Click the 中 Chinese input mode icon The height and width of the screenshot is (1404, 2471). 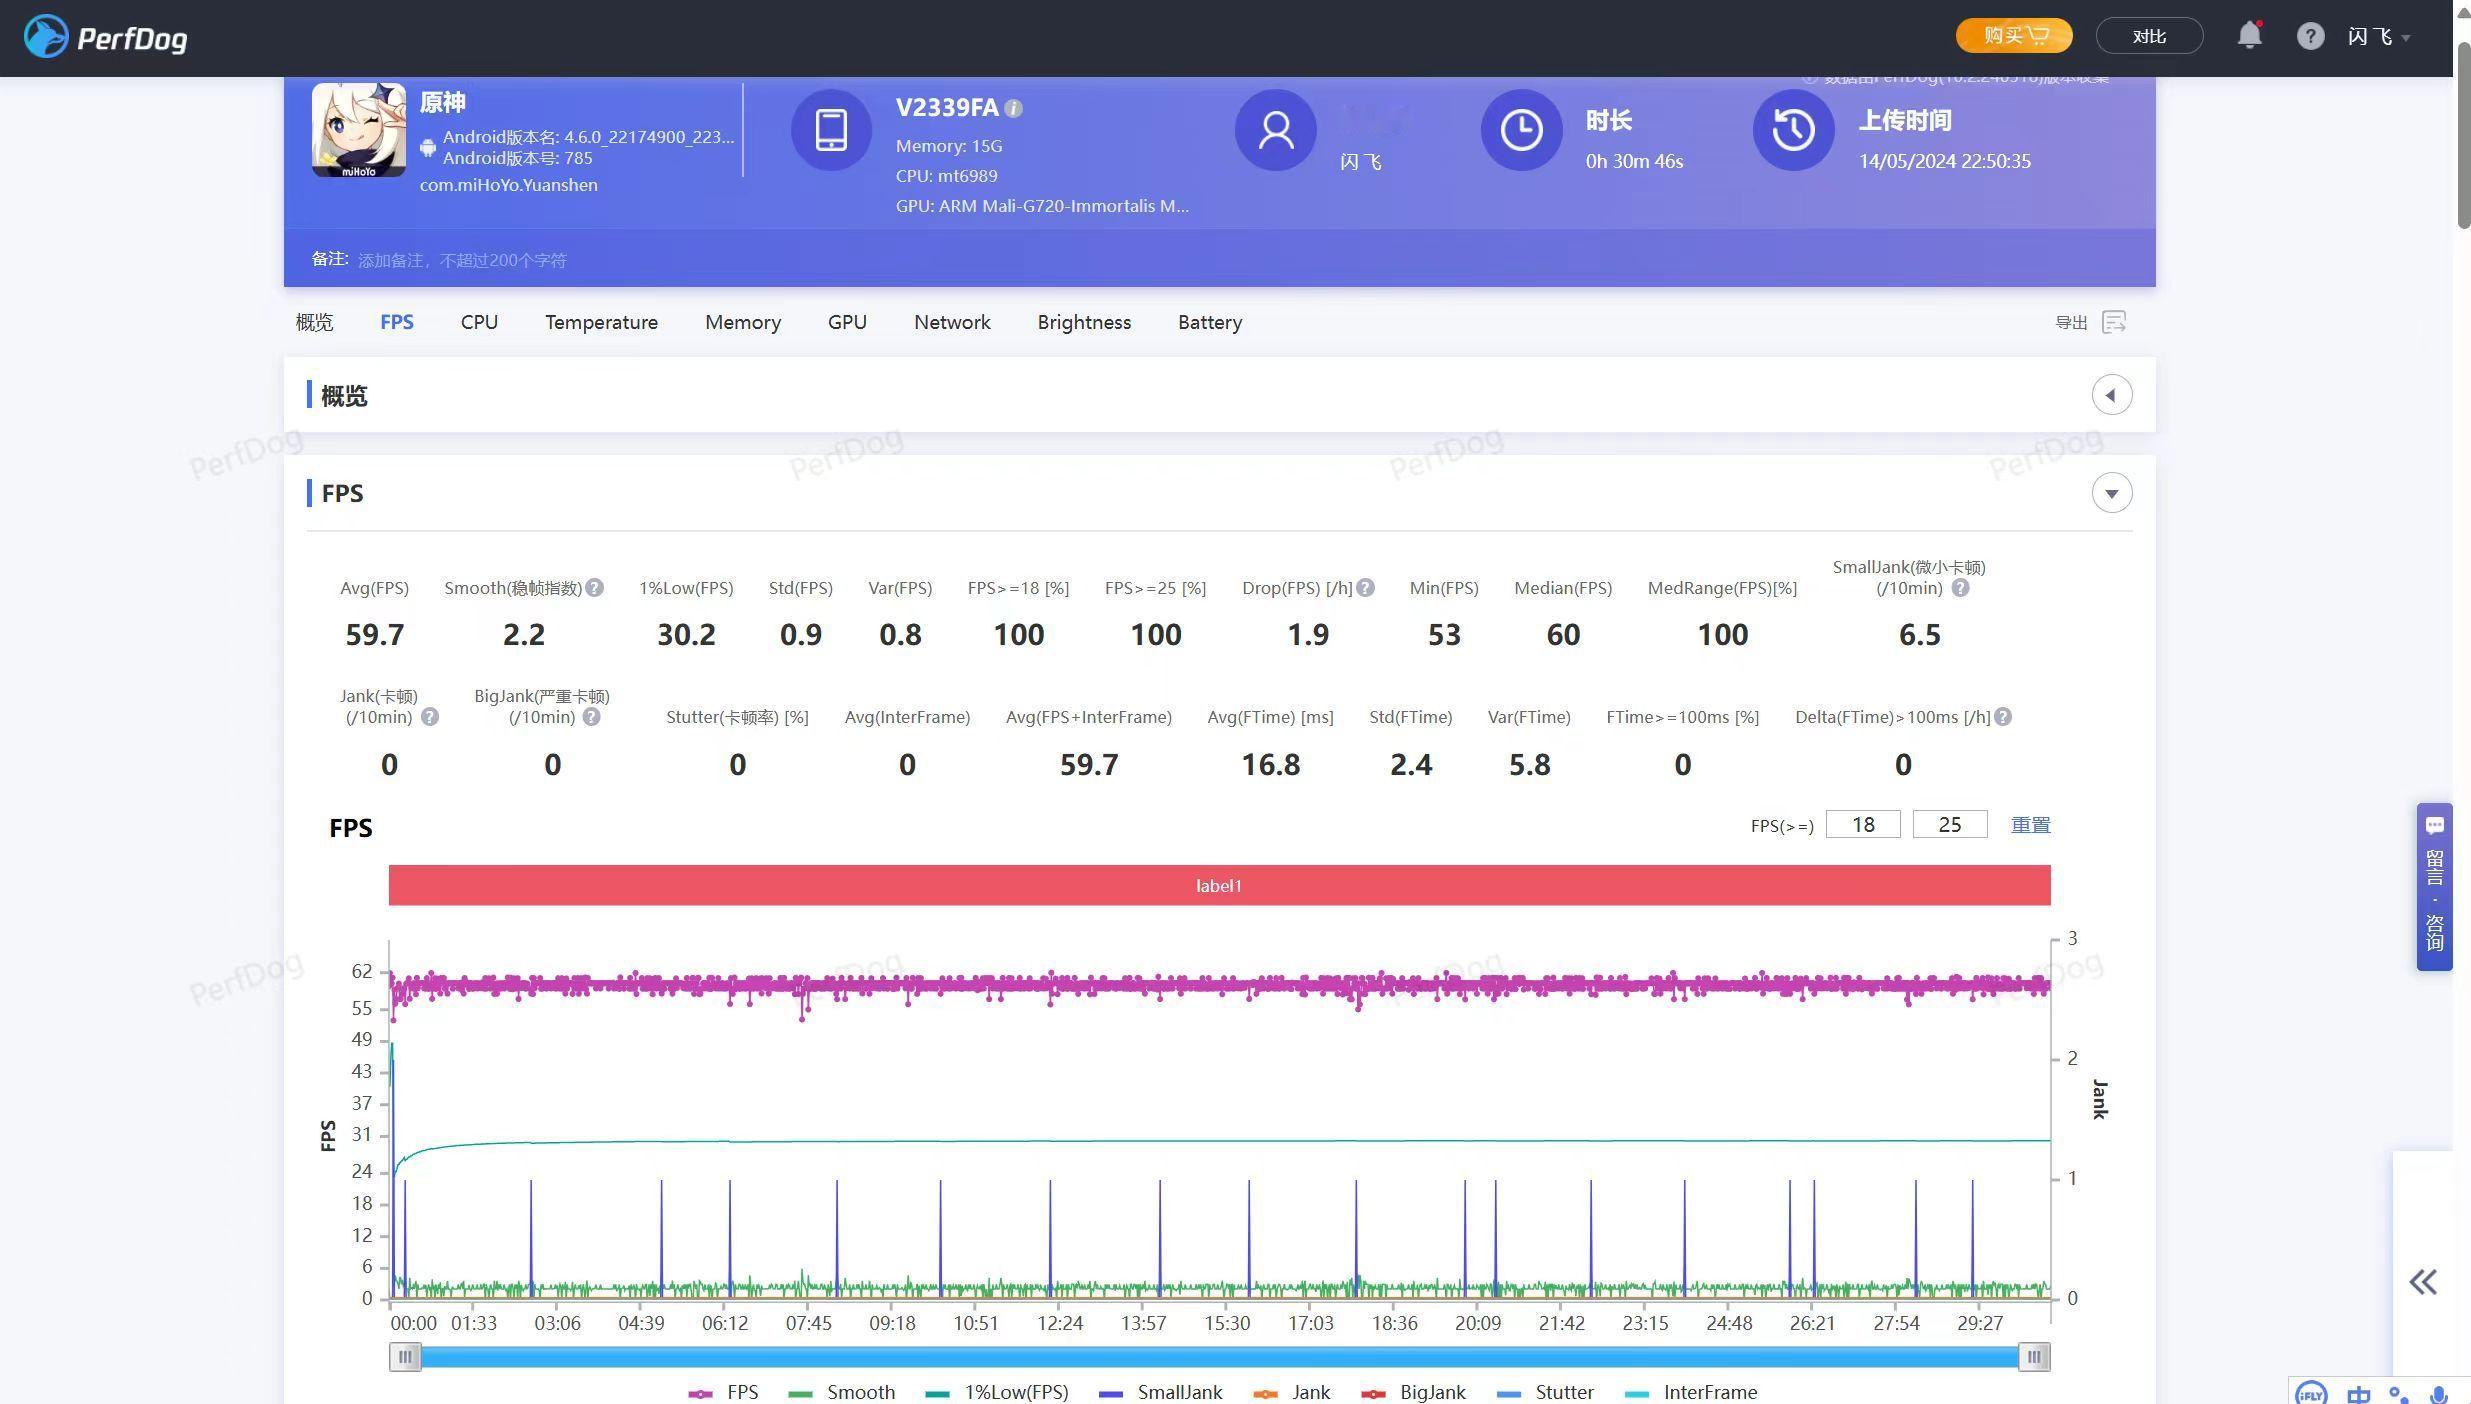pyautogui.click(x=2359, y=1394)
